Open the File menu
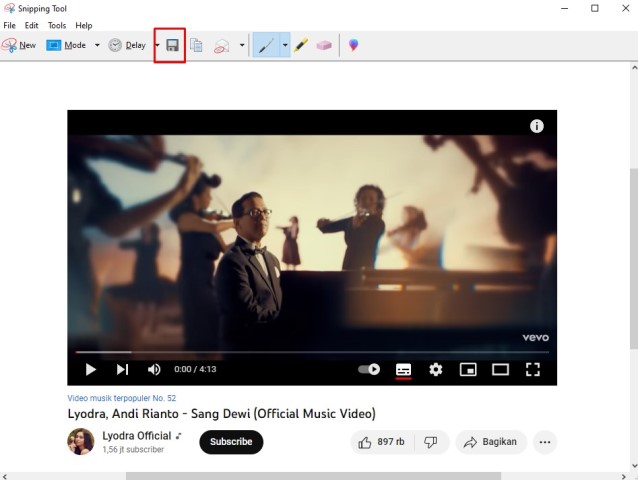This screenshot has width=638, height=480. point(9,25)
